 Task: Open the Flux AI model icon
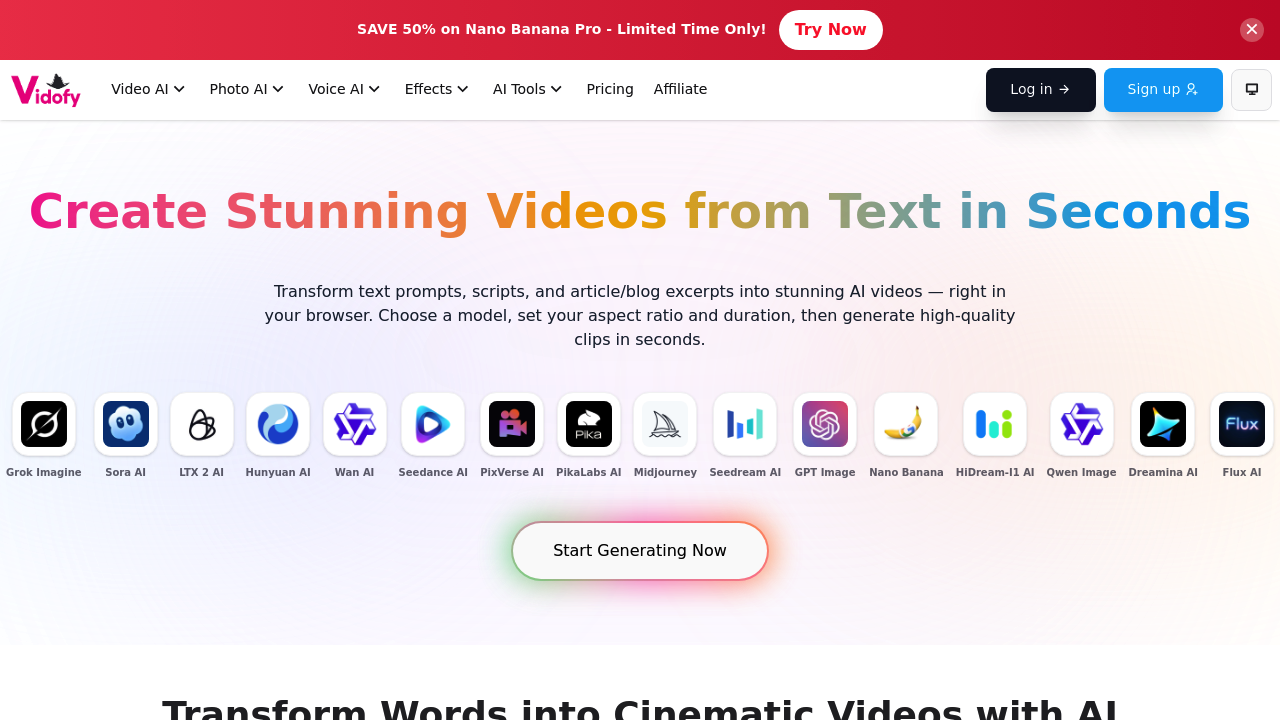(1241, 424)
